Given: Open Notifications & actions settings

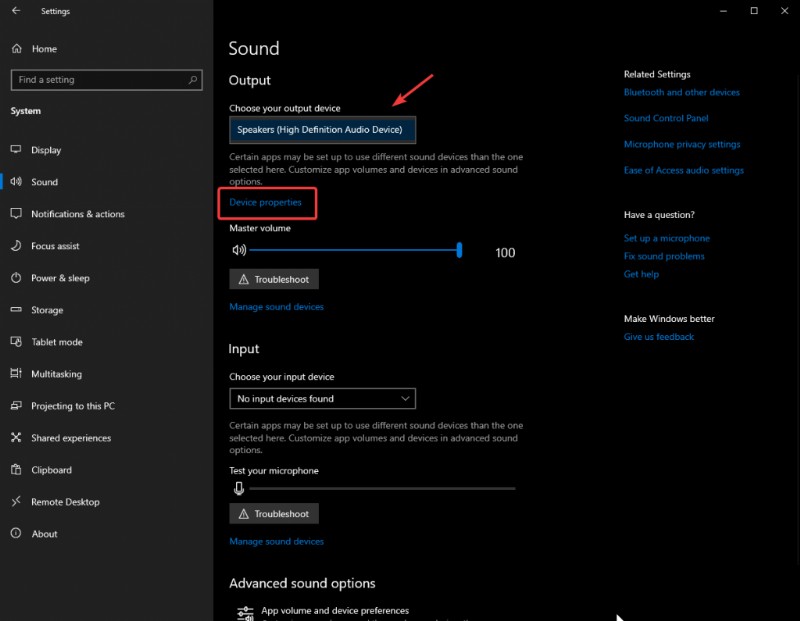Looking at the screenshot, I should pos(17,214).
